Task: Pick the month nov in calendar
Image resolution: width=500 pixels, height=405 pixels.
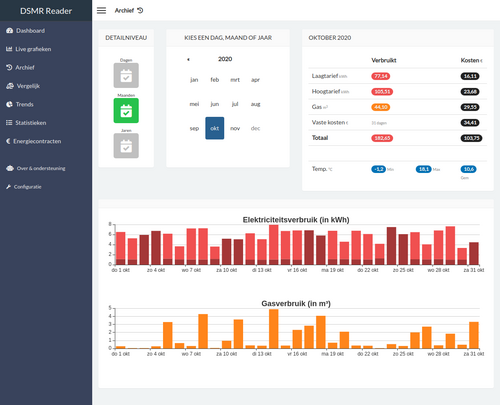Action: (x=235, y=128)
